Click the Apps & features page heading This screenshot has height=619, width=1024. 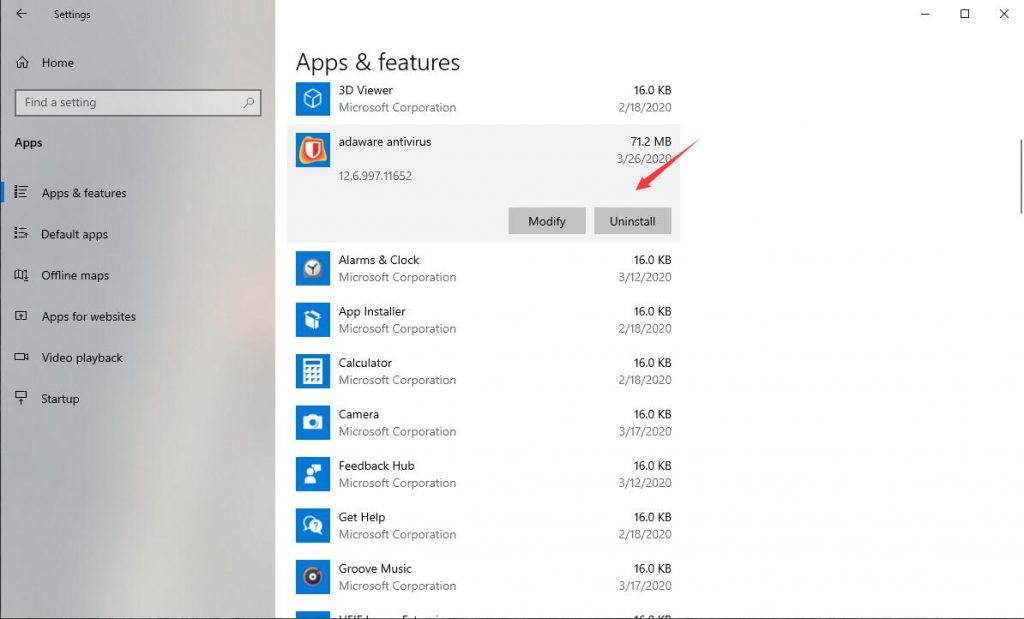tap(377, 62)
